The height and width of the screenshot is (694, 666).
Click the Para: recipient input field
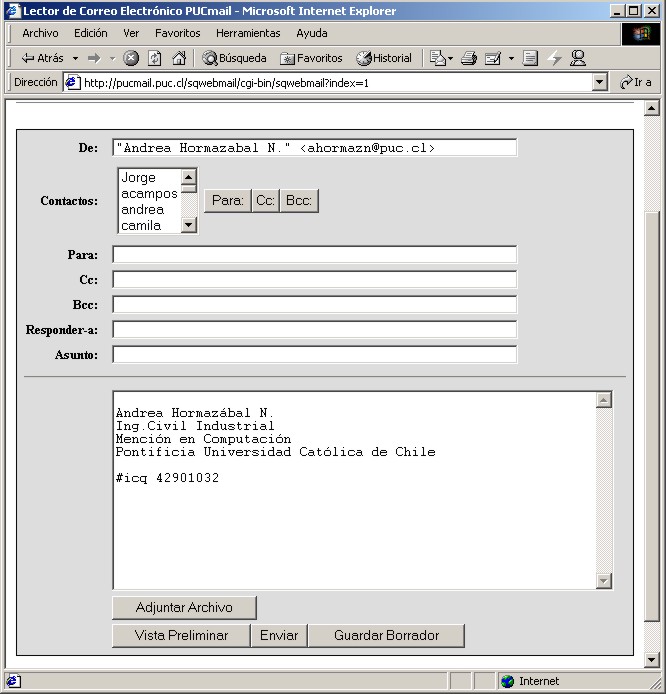[315, 254]
